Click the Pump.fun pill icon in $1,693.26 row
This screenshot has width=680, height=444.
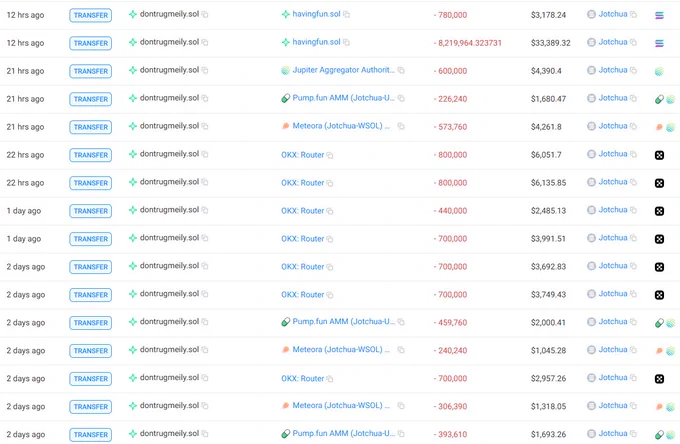(x=659, y=435)
